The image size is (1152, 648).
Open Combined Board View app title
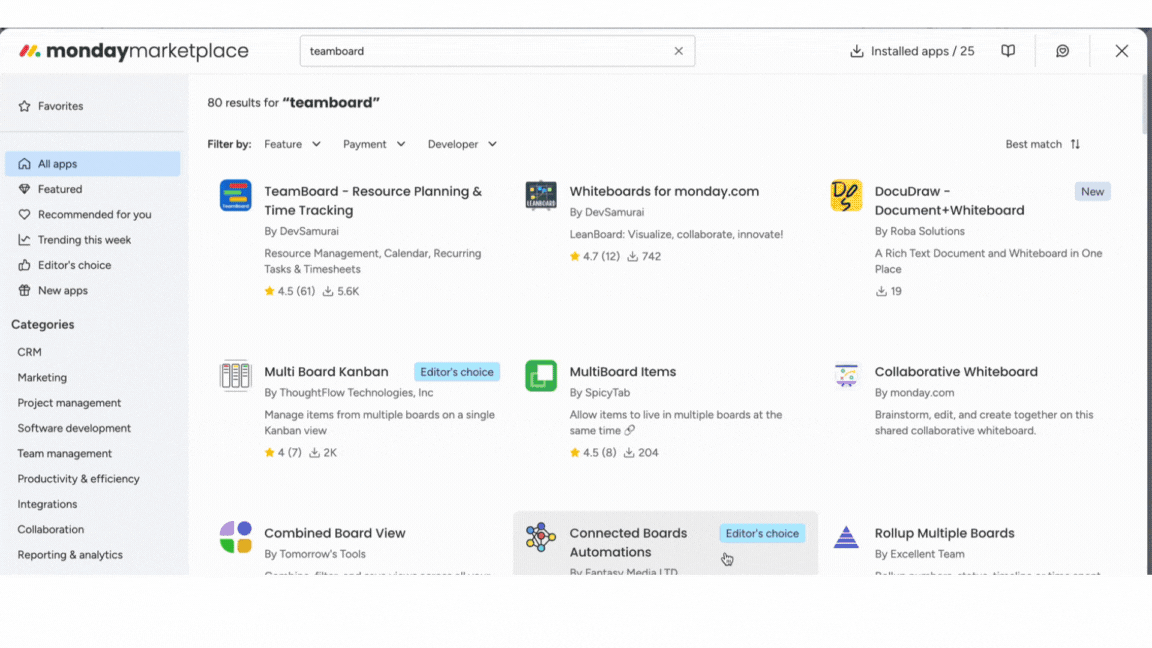click(x=335, y=533)
